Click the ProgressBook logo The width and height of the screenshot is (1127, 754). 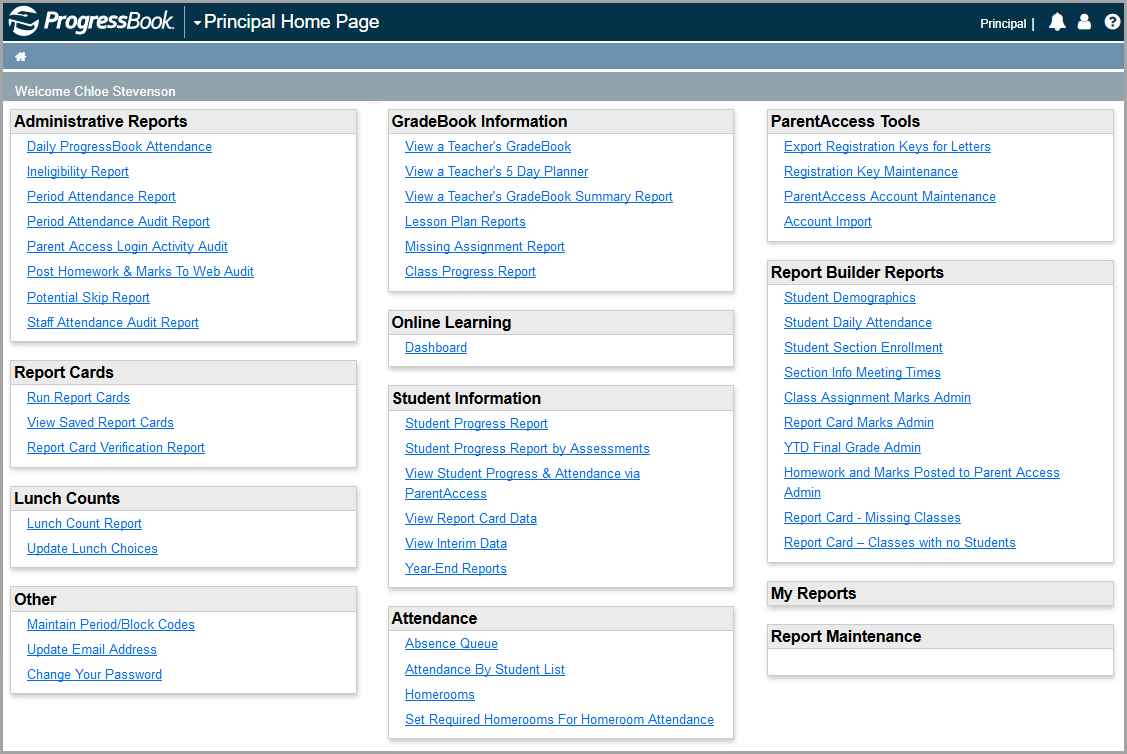coord(91,22)
